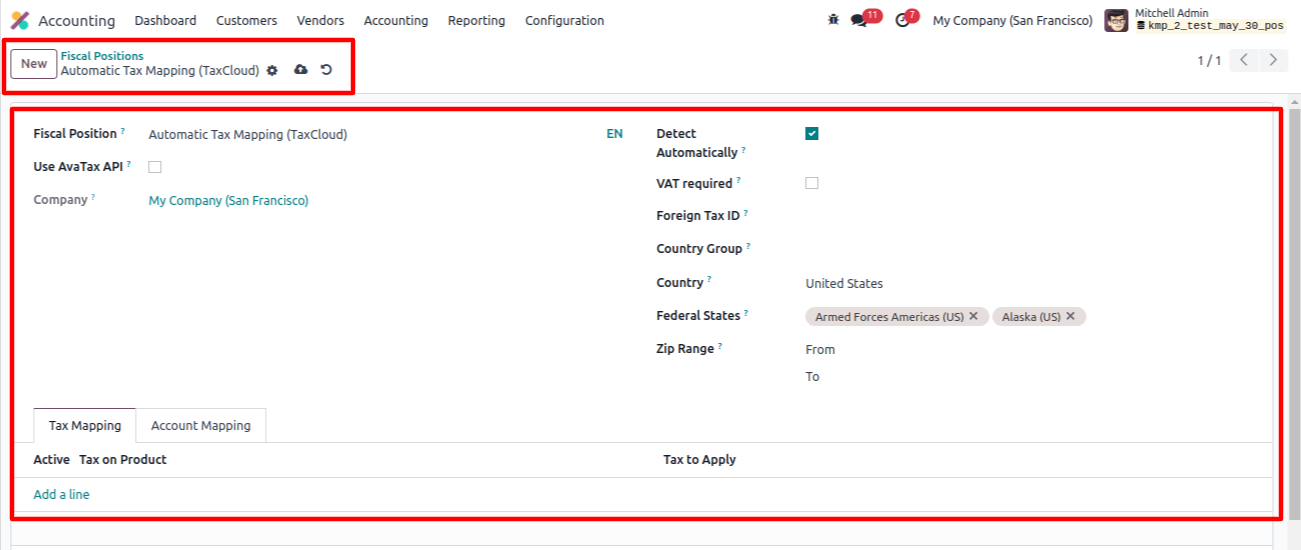Screen dimensions: 1301x550
Task: Open Customers menu
Action: [x=247, y=20]
